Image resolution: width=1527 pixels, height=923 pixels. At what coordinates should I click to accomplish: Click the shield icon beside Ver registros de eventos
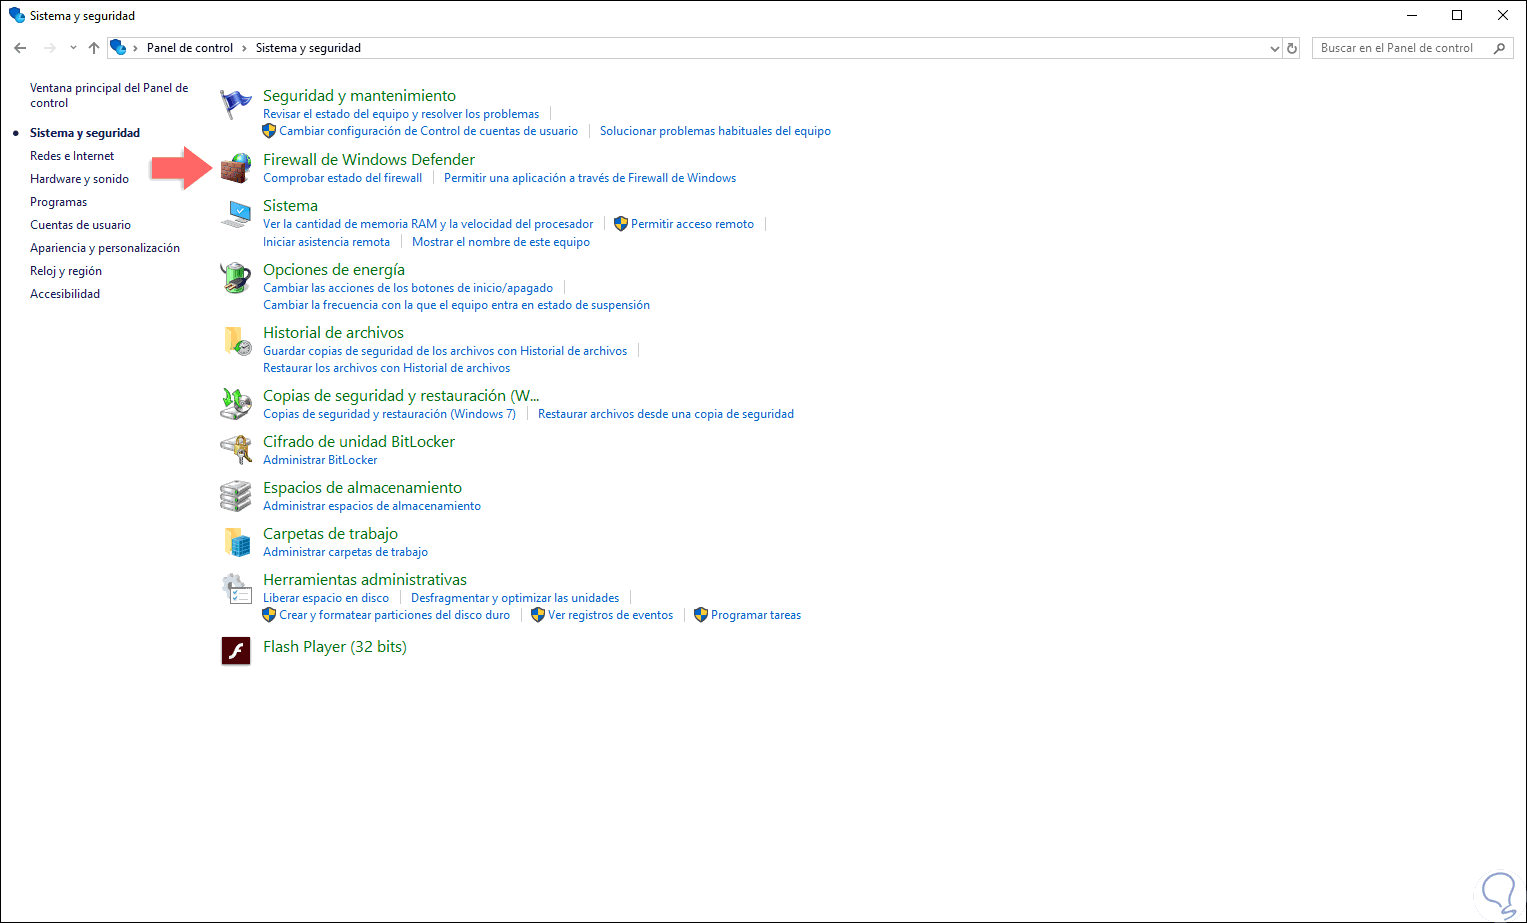pos(538,615)
